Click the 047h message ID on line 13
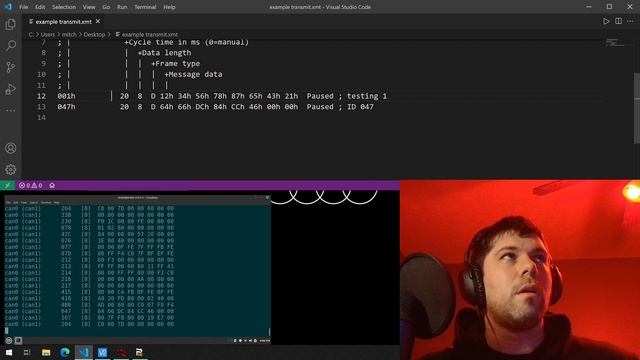This screenshot has height=360, width=640. click(x=66, y=107)
